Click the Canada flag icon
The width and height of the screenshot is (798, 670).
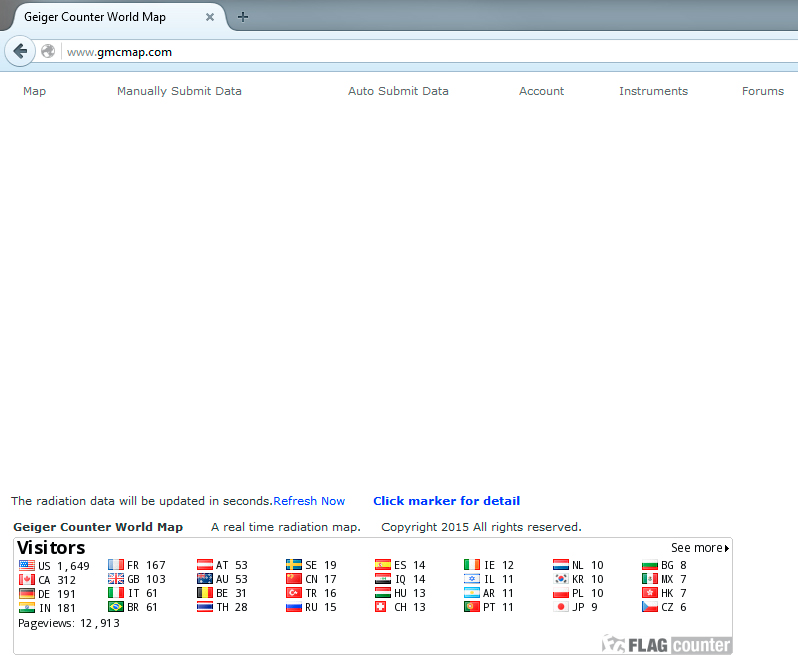pyautogui.click(x=27, y=579)
